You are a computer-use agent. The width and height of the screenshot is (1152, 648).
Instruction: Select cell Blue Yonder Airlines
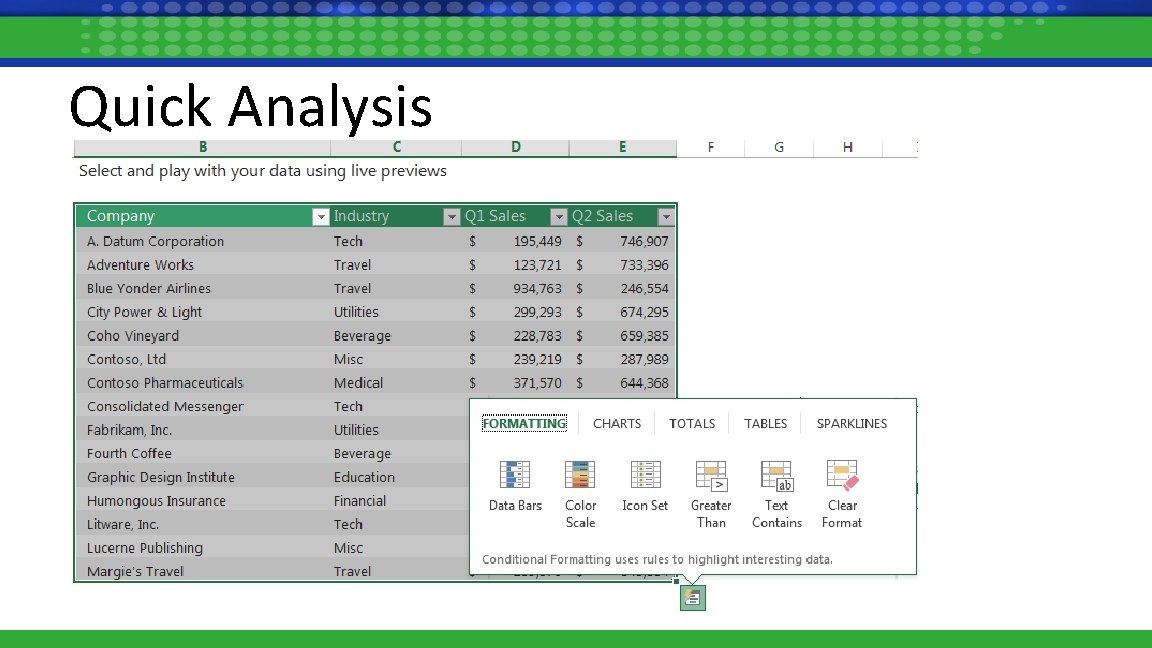[203, 288]
